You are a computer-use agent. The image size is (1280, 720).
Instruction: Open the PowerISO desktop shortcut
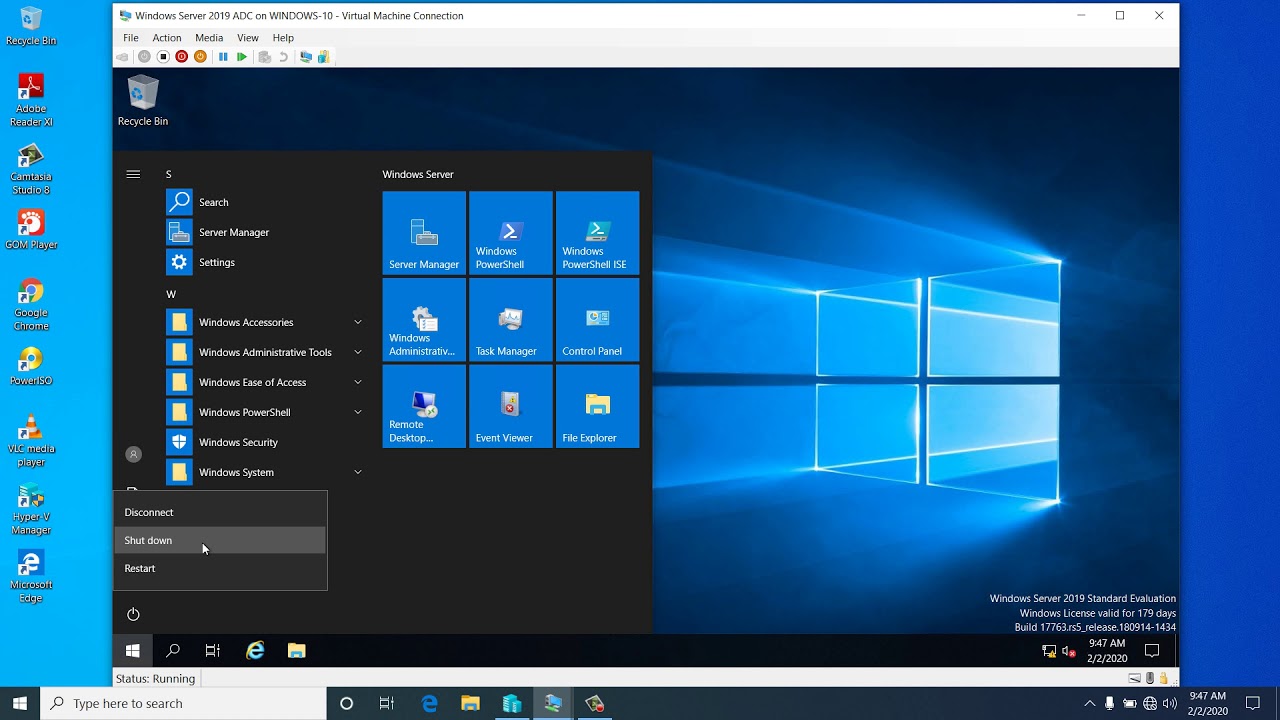pos(31,367)
